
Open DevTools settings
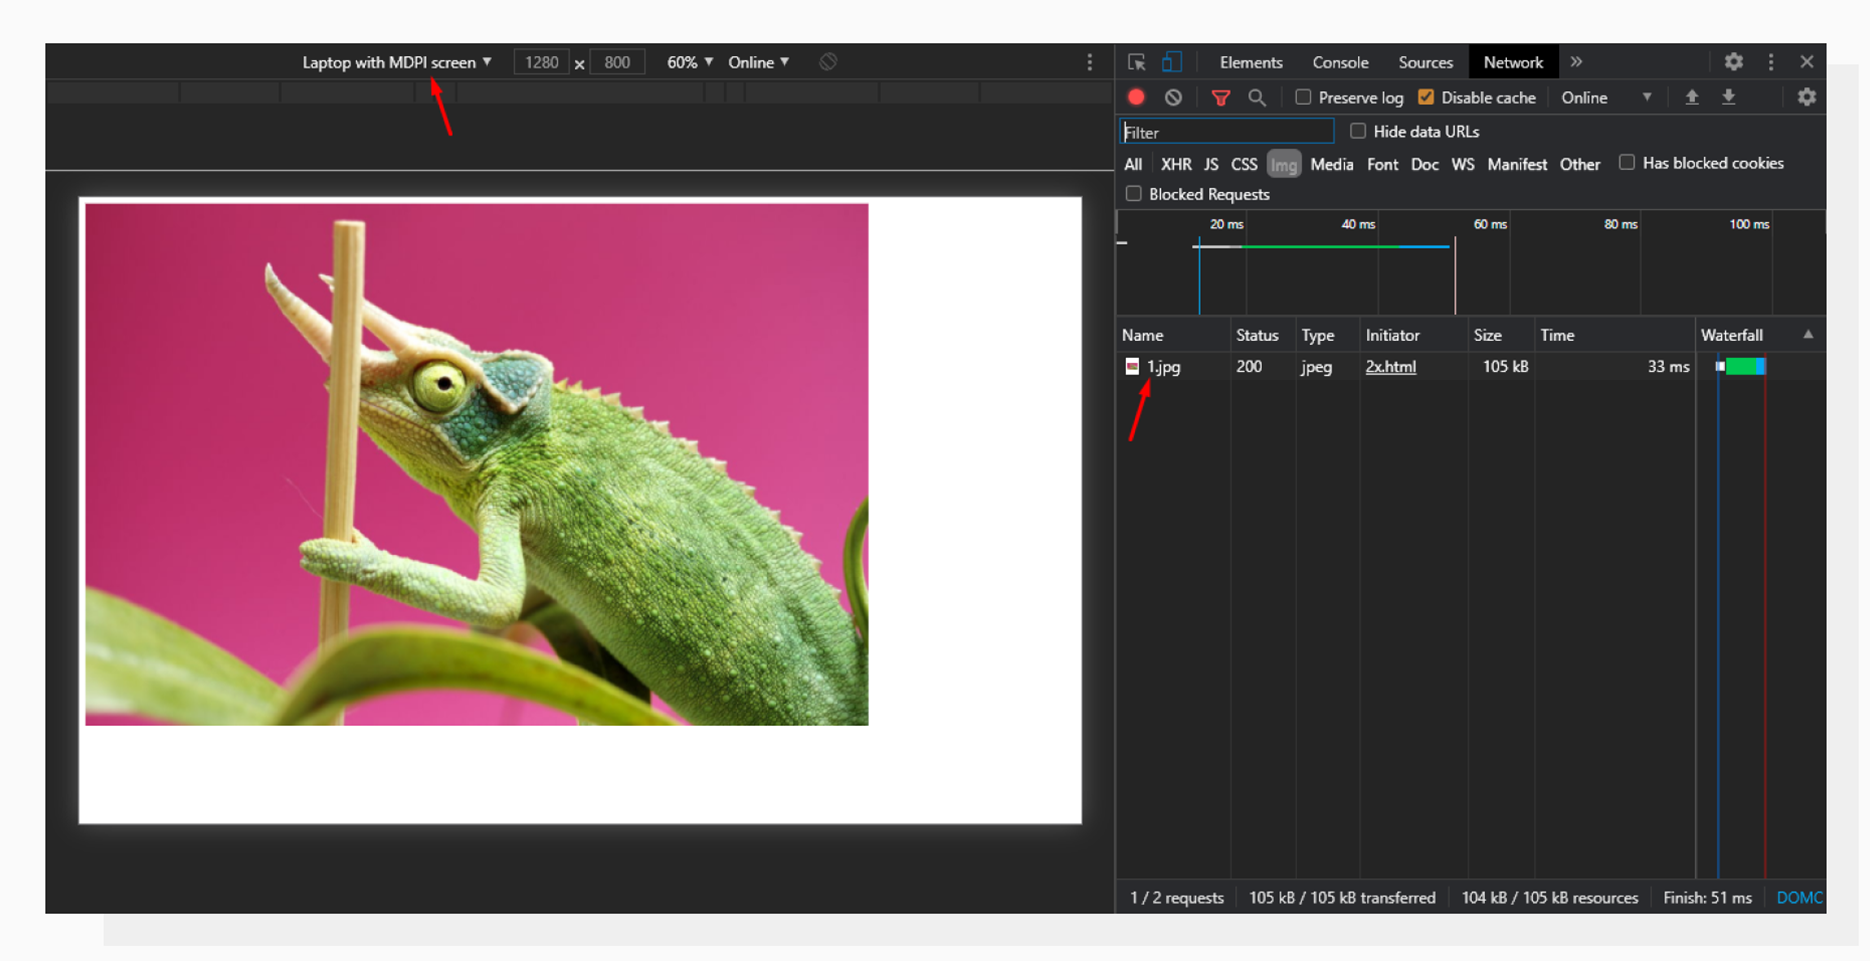click(x=1734, y=61)
